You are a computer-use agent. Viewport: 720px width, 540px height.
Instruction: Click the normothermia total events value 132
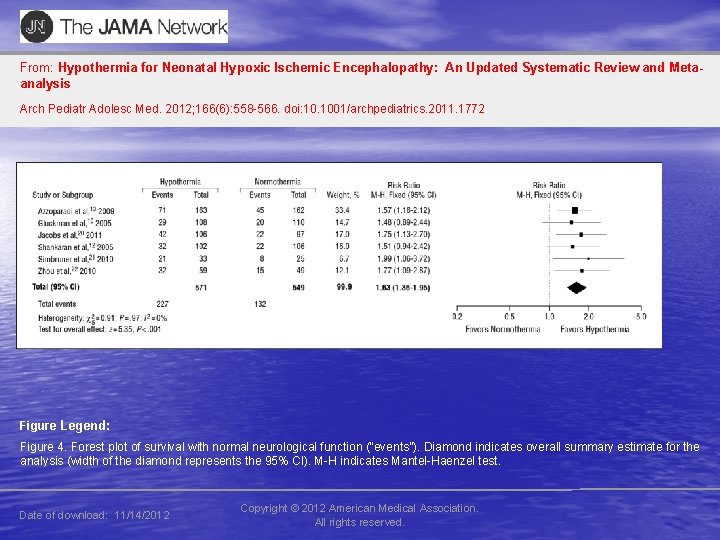(x=260, y=304)
